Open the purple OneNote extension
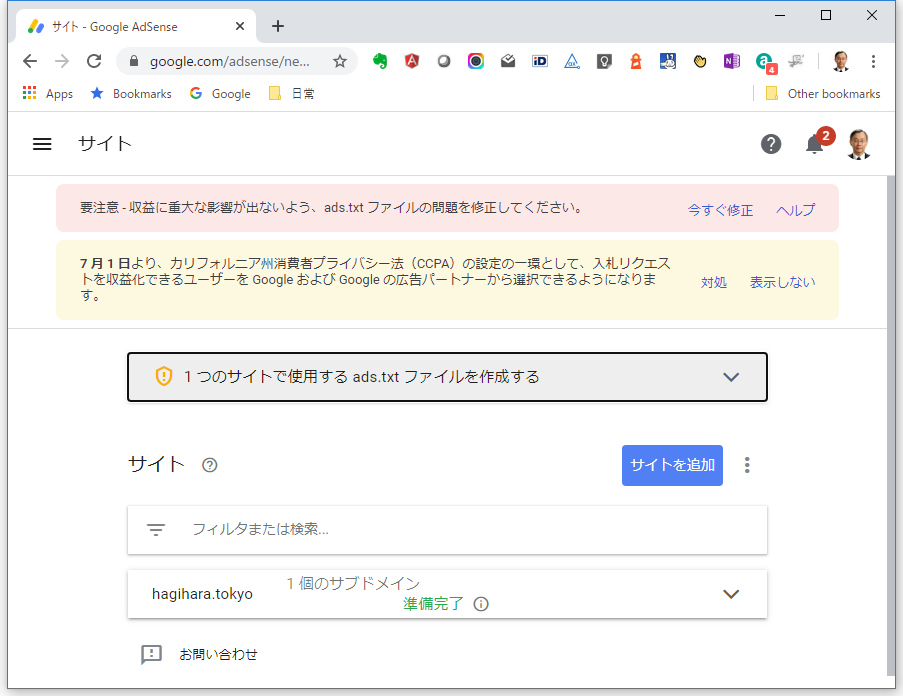This screenshot has width=903, height=696. [x=732, y=61]
